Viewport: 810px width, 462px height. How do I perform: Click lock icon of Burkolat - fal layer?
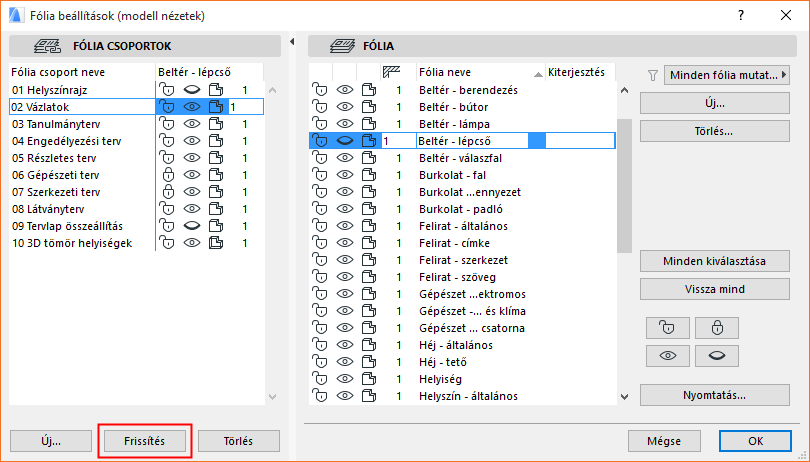pos(321,175)
